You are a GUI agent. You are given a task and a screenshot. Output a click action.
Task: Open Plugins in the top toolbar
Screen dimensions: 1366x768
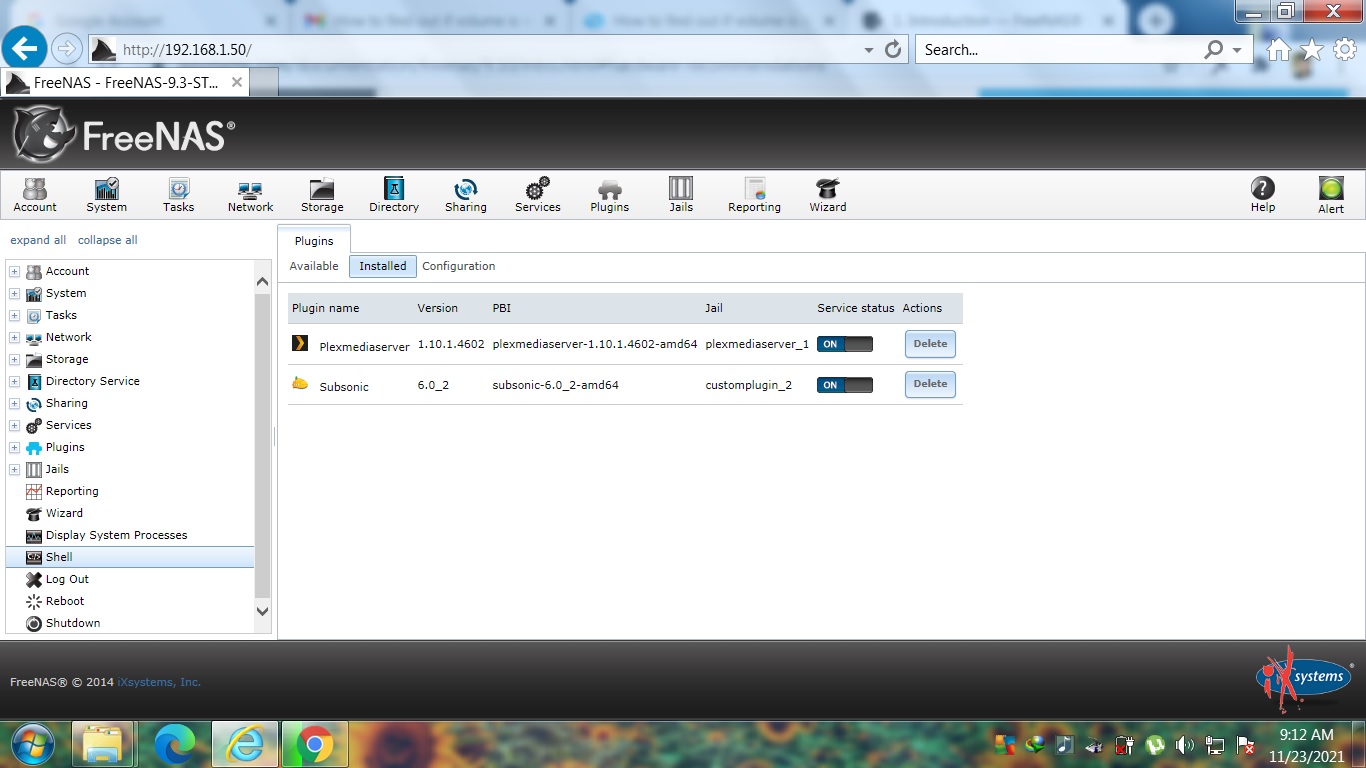tap(609, 195)
